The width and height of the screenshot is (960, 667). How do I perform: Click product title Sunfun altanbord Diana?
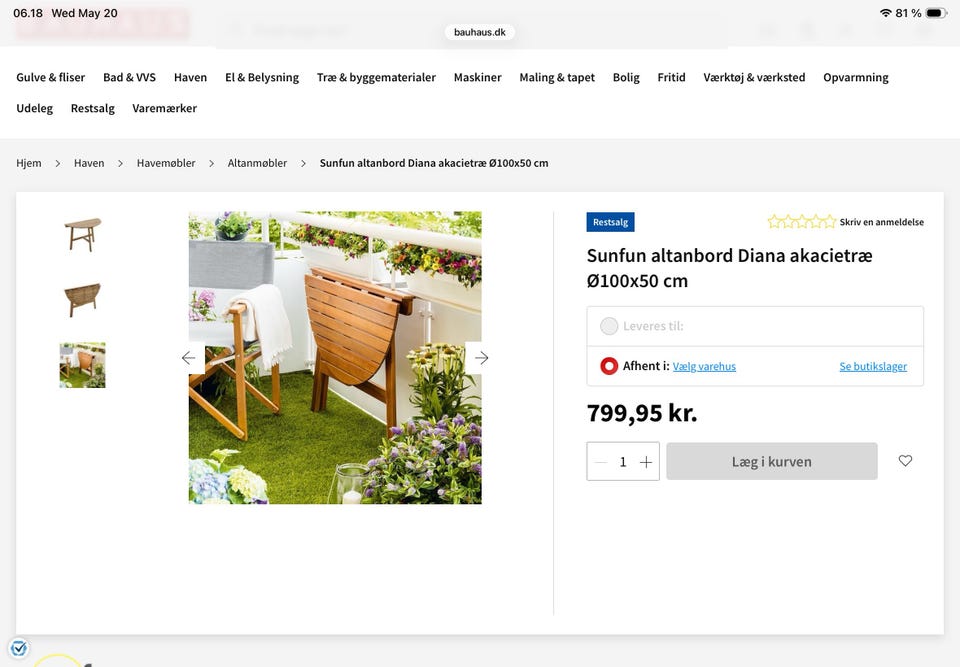point(729,268)
